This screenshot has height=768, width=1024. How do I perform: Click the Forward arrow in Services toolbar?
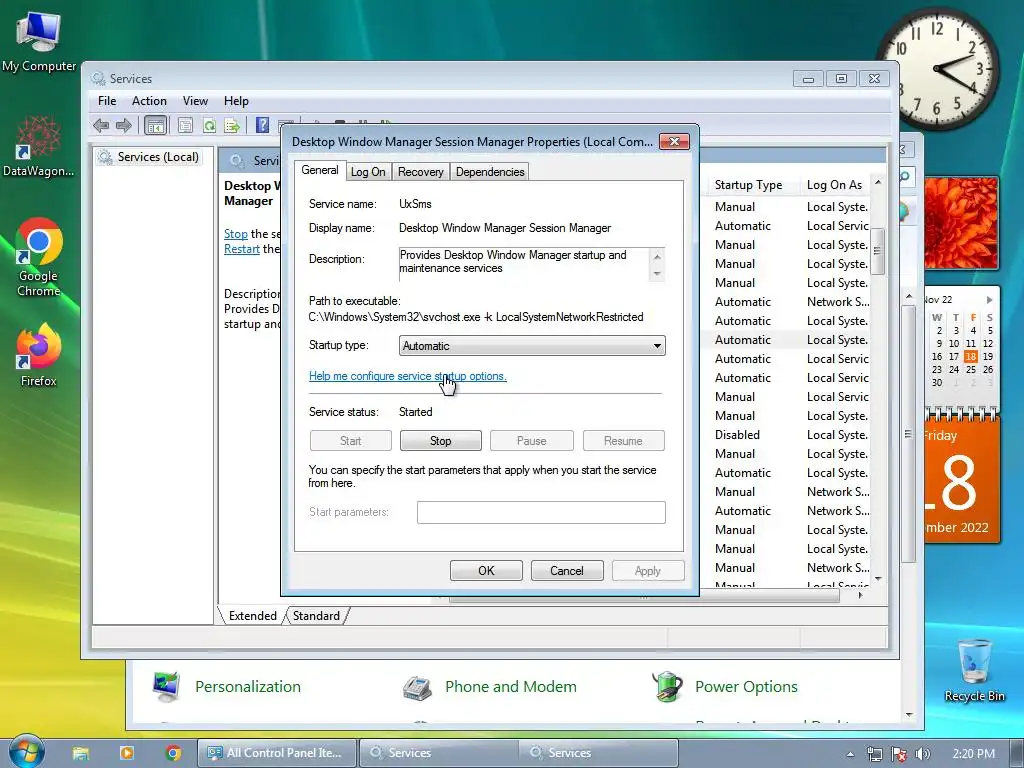tap(123, 125)
